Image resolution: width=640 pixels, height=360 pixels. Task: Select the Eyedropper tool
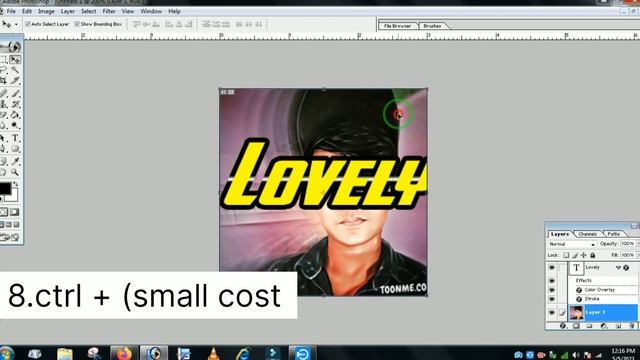point(16,162)
